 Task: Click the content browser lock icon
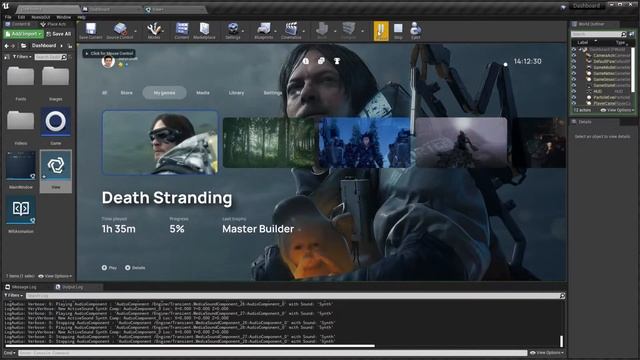coord(70,46)
